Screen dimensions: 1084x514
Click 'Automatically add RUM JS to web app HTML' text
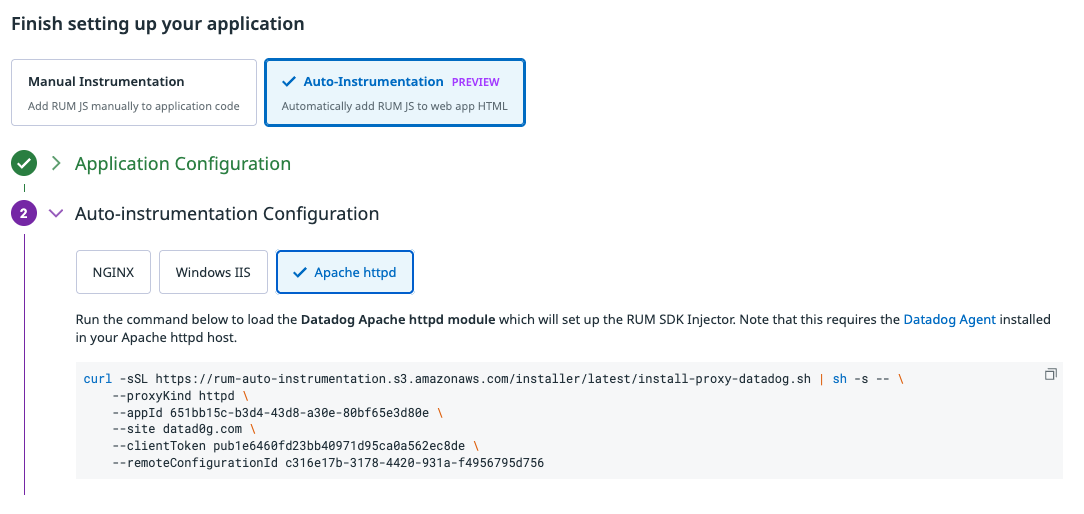395,107
